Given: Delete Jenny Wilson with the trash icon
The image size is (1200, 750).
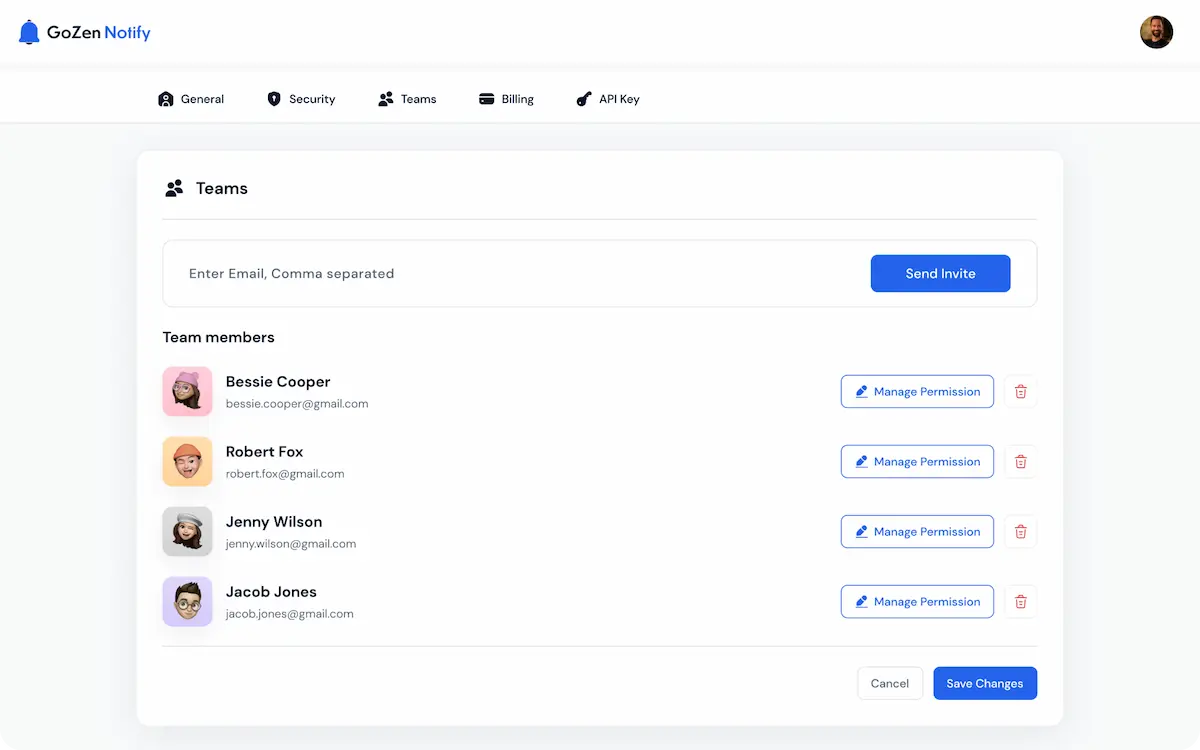Looking at the screenshot, I should 1020,531.
